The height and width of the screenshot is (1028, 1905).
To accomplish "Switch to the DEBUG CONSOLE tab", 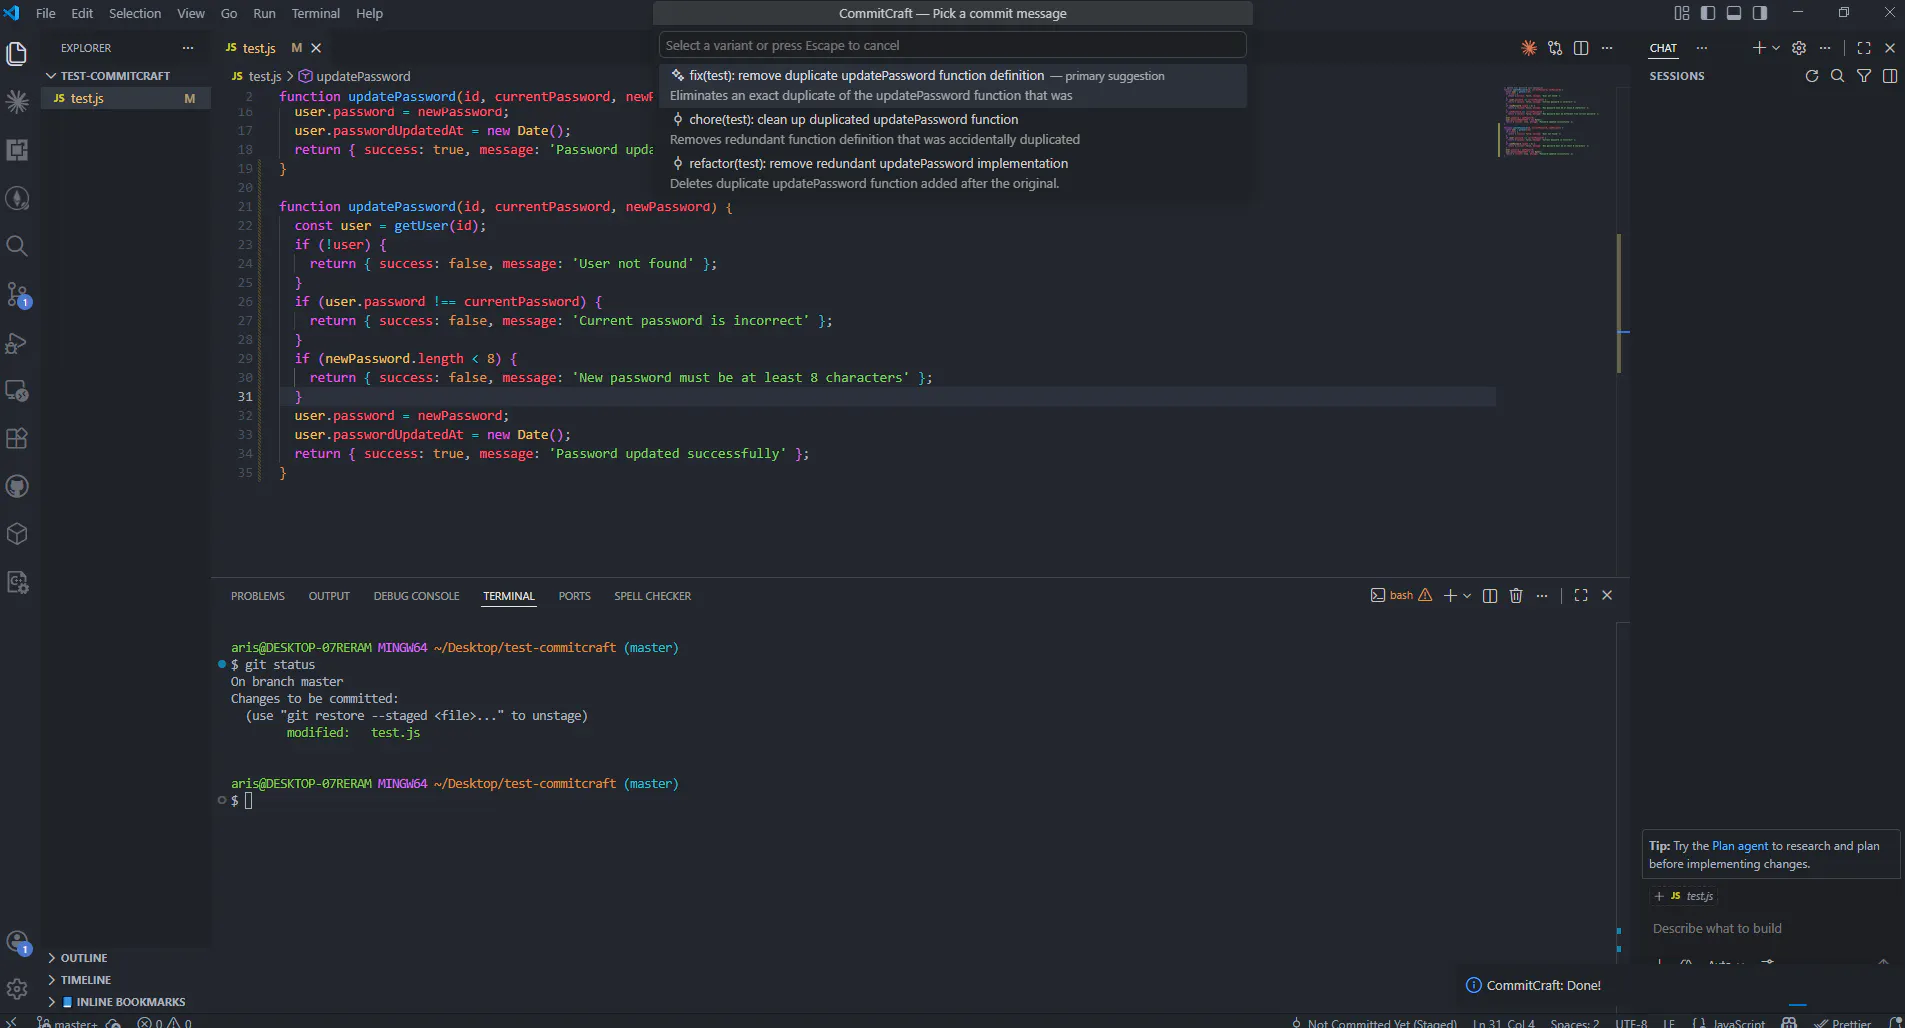I will click(416, 596).
